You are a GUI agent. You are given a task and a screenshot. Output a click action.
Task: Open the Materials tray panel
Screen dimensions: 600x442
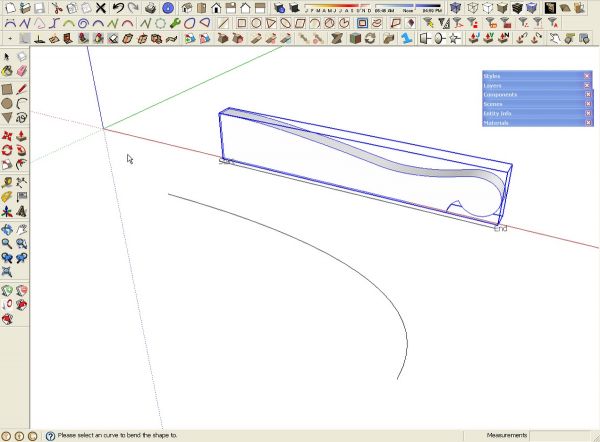537,122
